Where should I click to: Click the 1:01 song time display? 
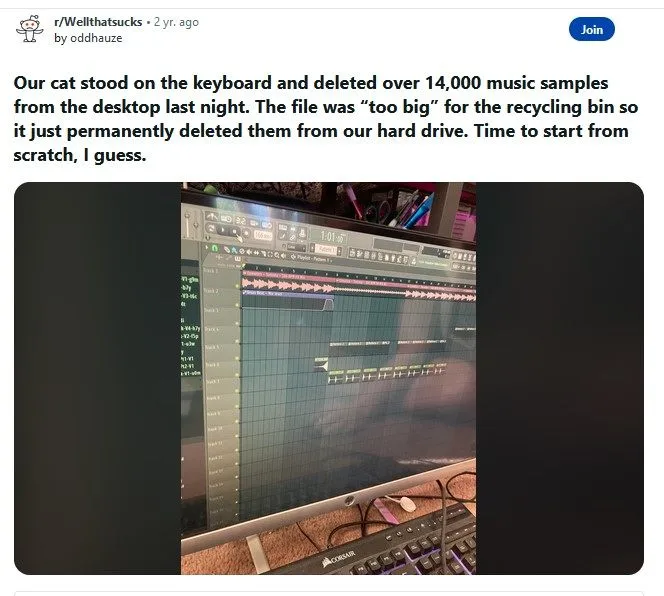(x=332, y=236)
